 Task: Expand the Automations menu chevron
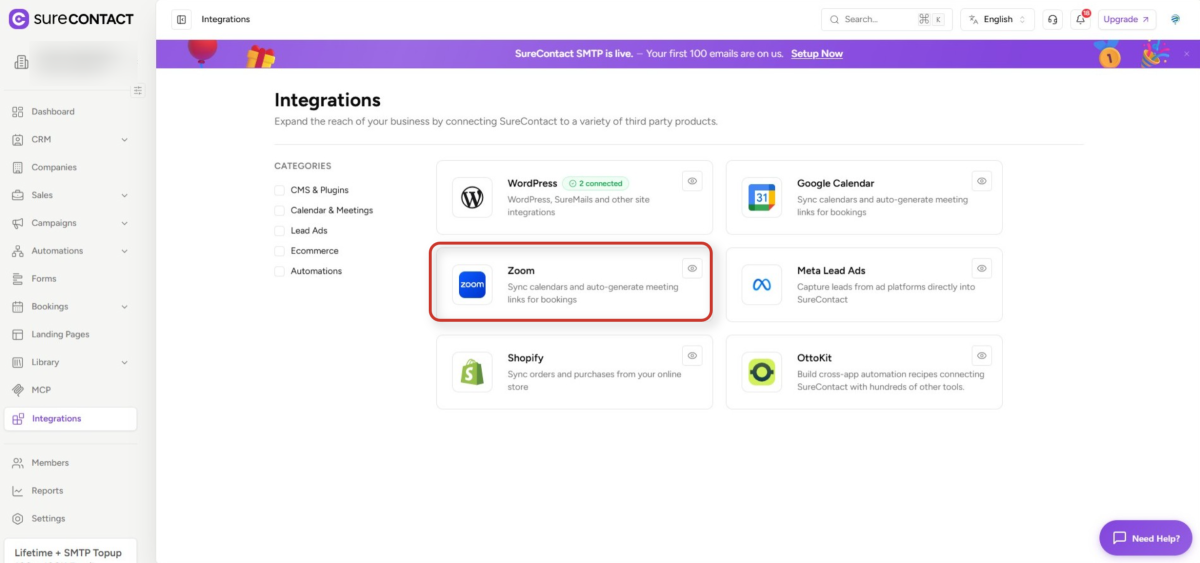click(x=125, y=251)
